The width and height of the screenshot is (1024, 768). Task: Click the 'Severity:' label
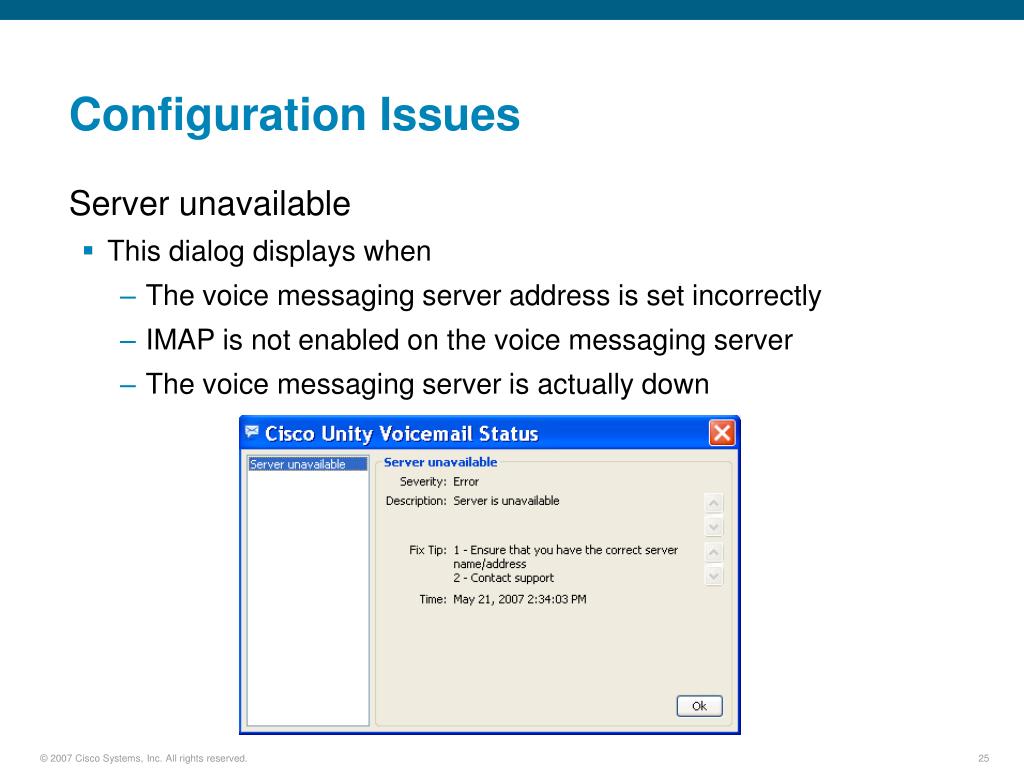(x=423, y=482)
